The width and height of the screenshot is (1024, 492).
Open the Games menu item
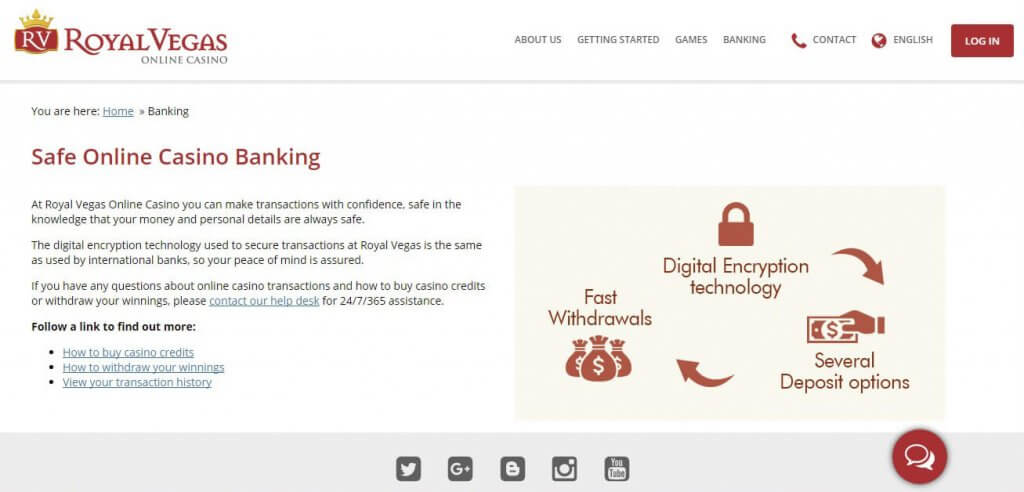coord(691,40)
